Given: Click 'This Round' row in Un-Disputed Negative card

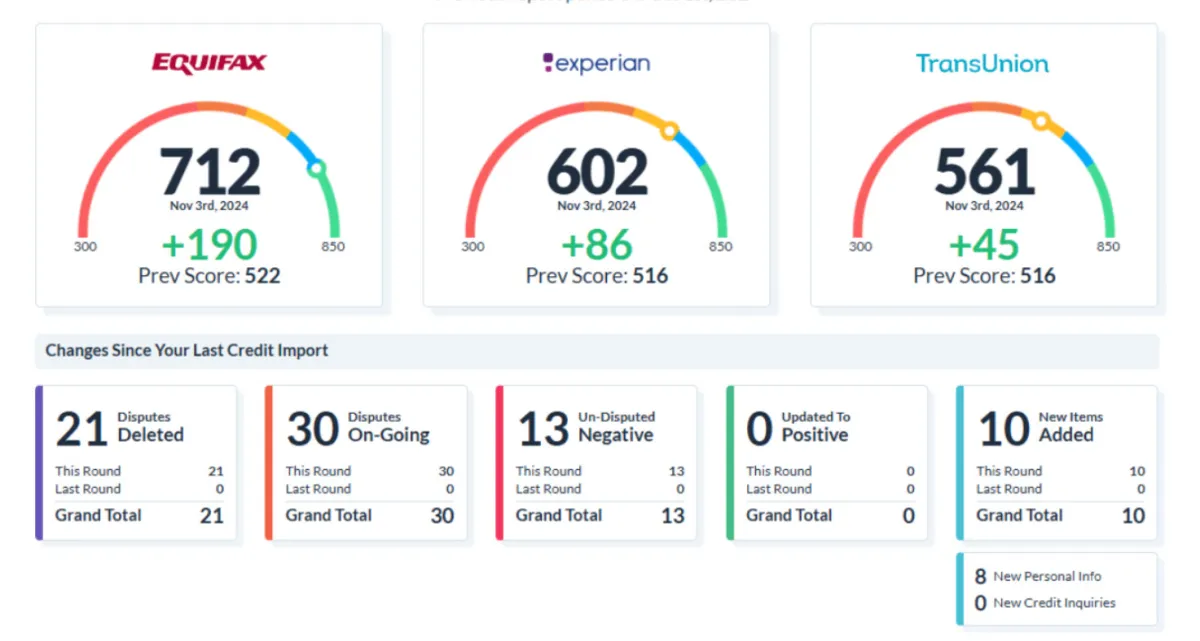Looking at the screenshot, I should click(x=600, y=471).
